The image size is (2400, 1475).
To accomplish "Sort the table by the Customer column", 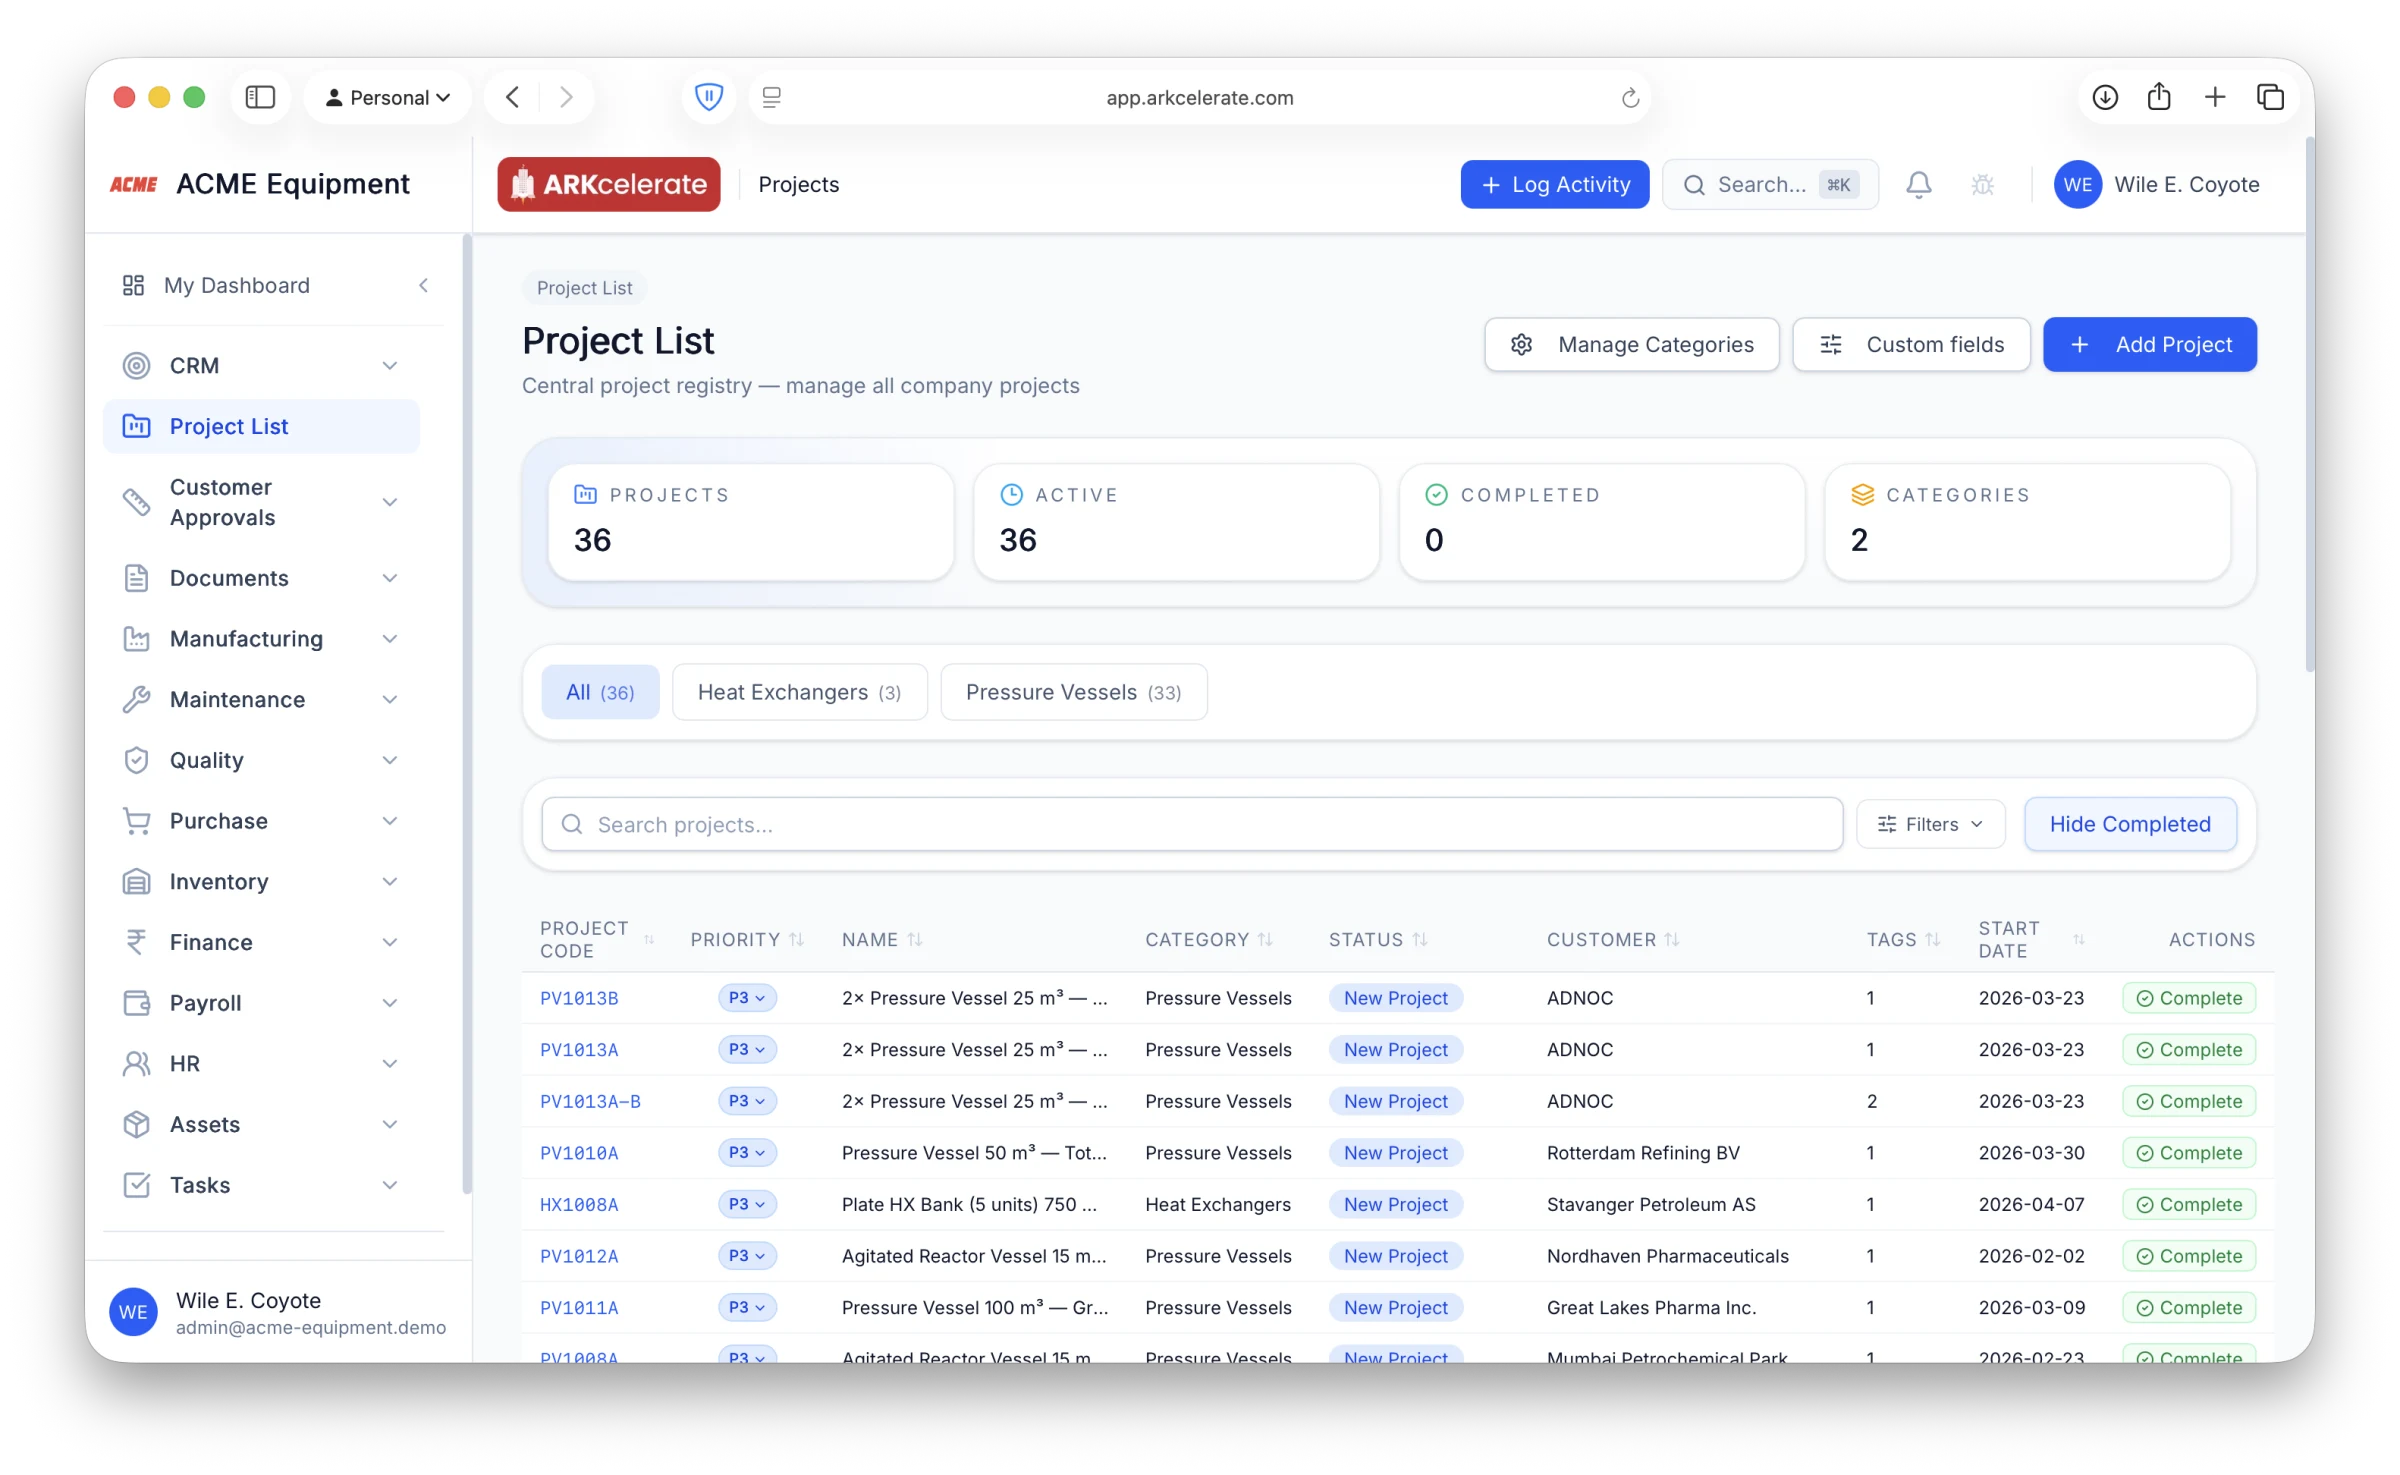I will [1612, 940].
